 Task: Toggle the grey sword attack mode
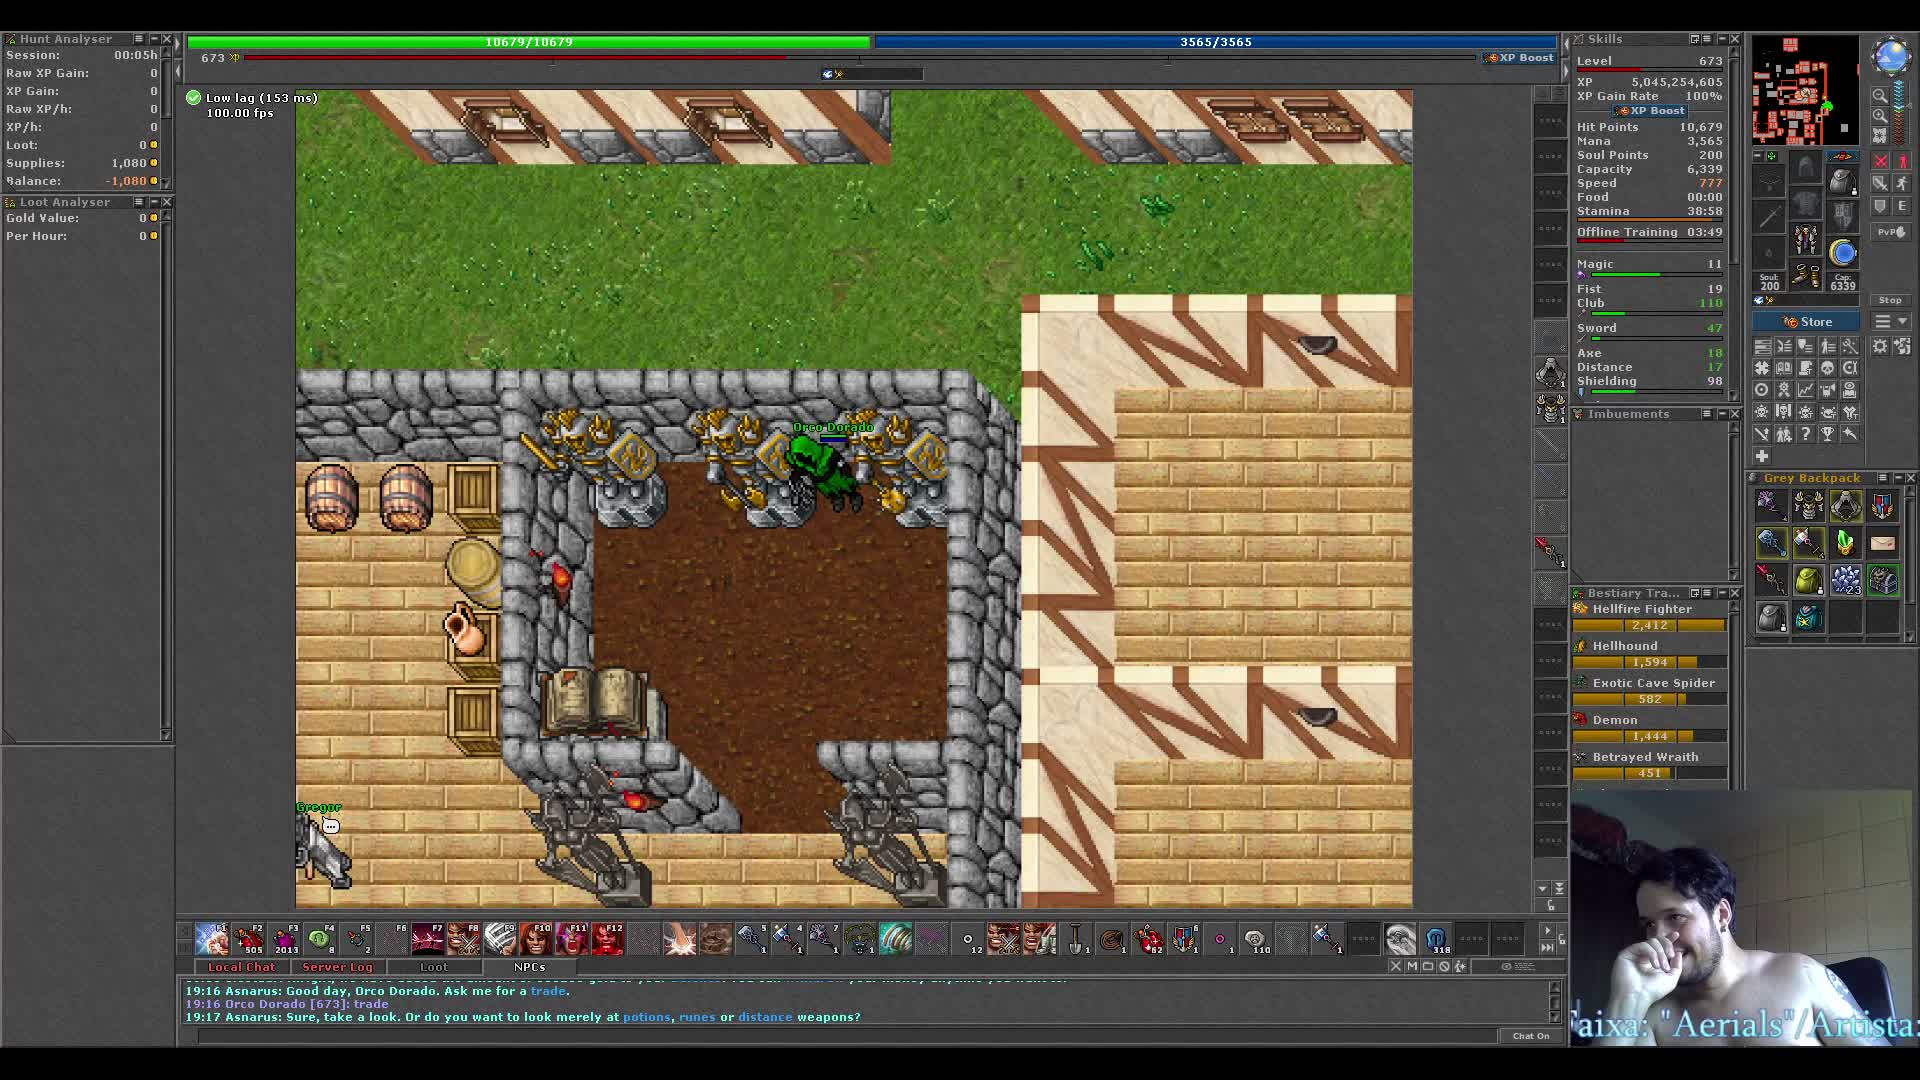[x=1880, y=183]
